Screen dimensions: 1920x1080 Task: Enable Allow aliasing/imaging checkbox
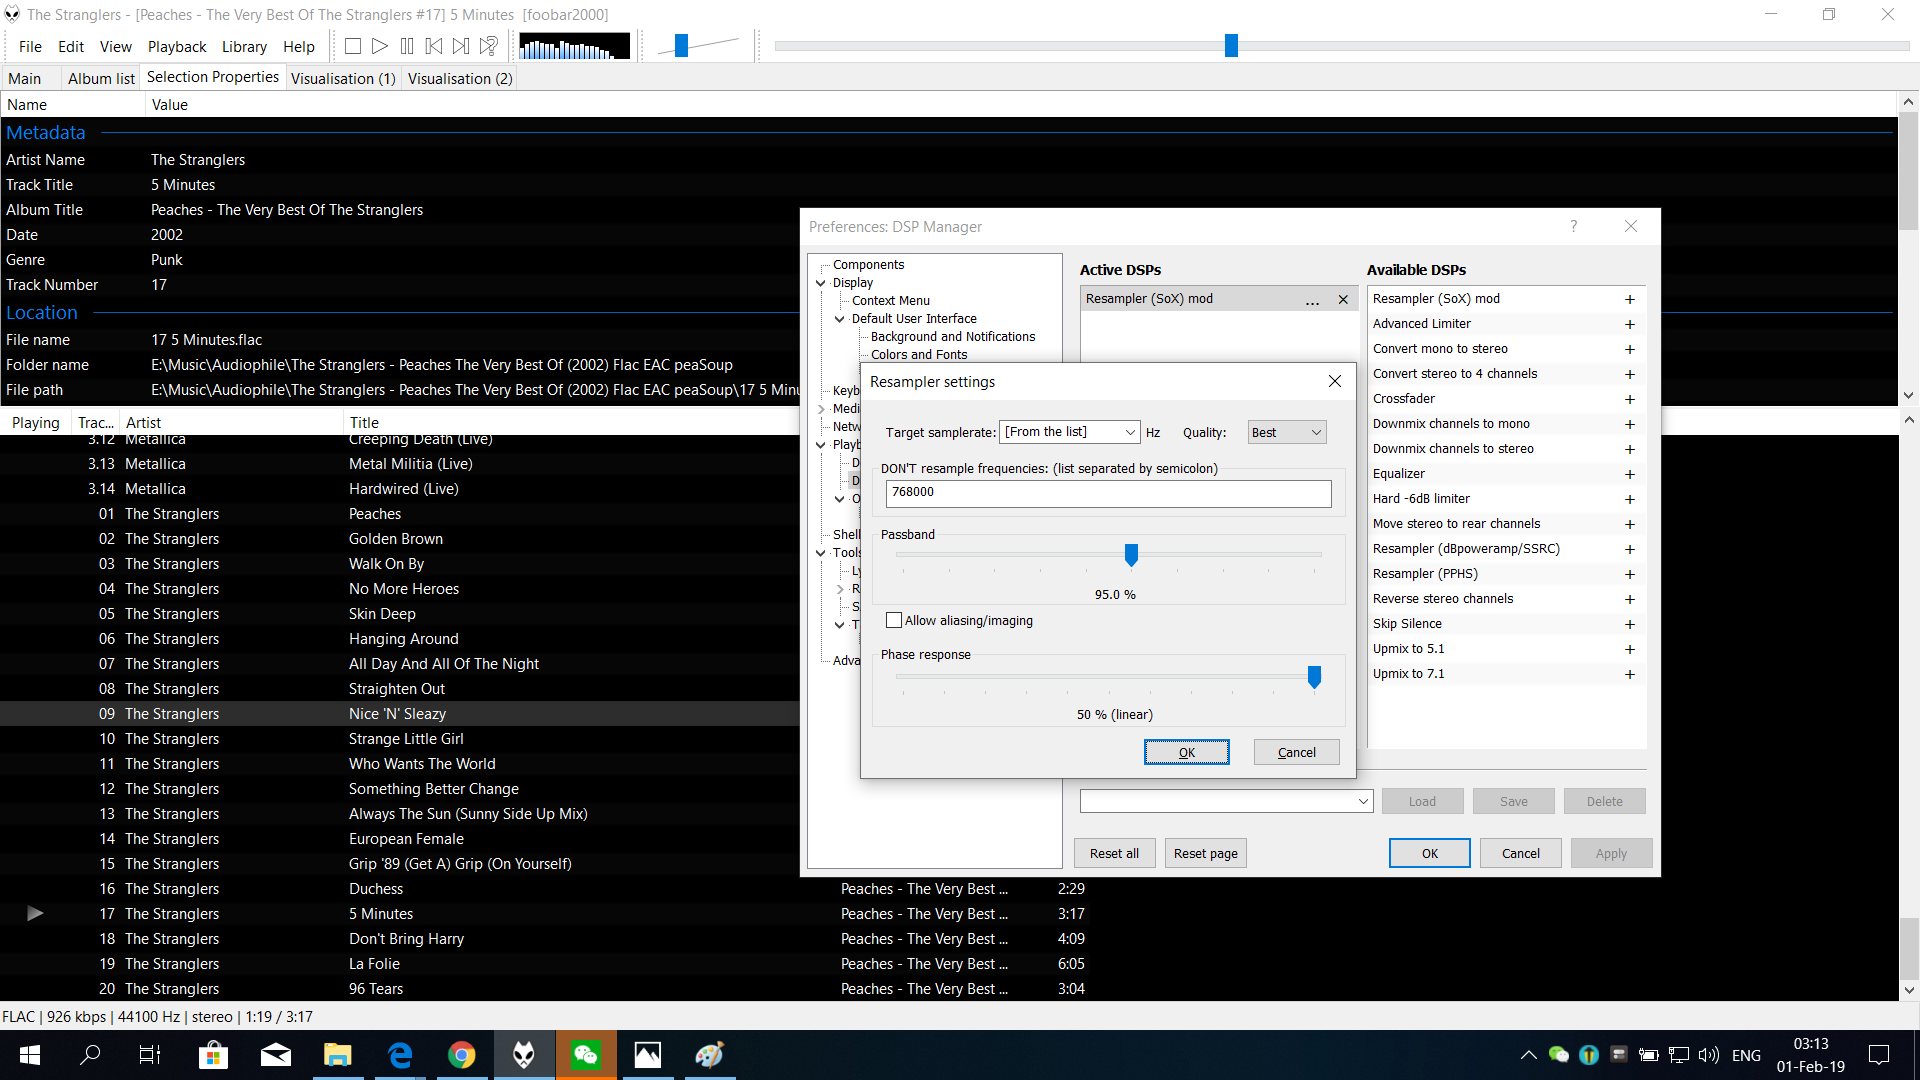[894, 620]
